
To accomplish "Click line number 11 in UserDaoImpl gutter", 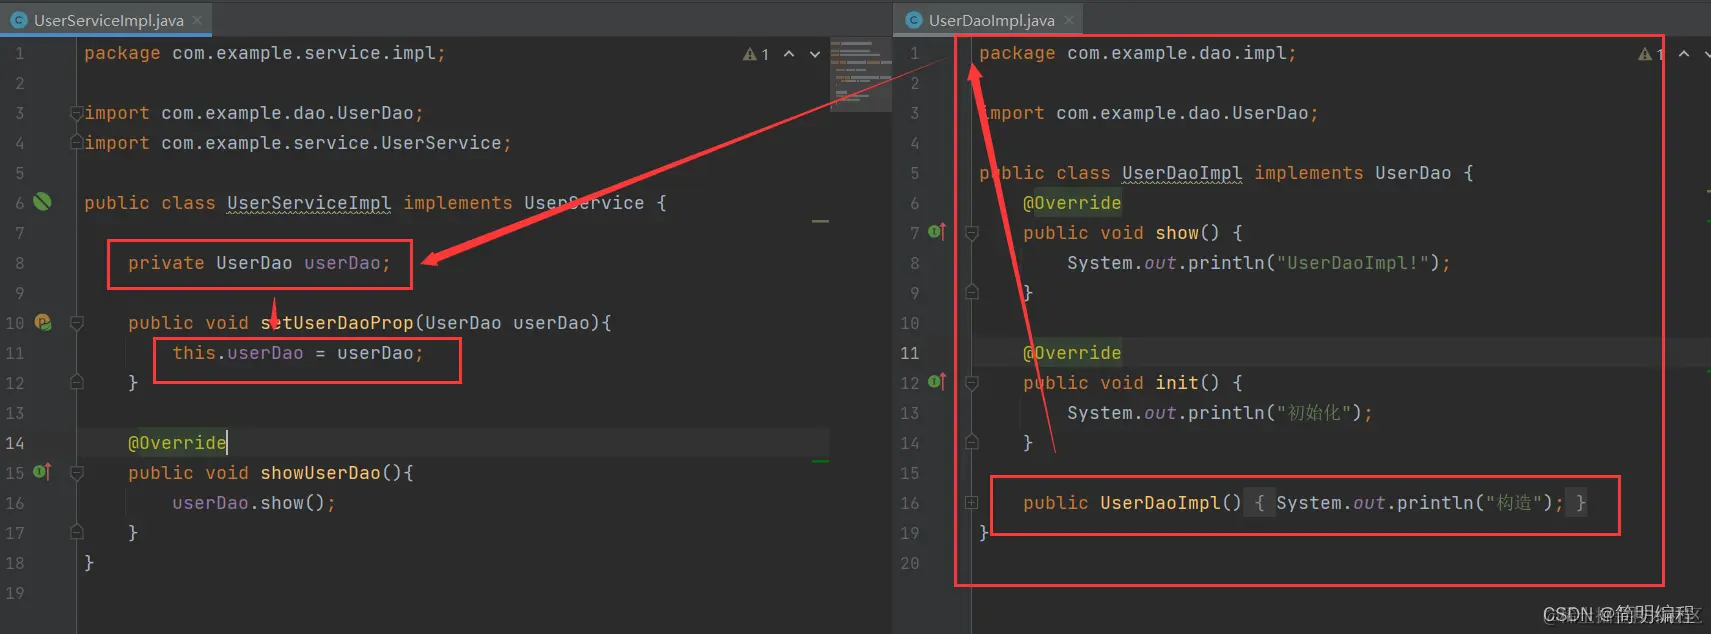I will click(x=909, y=353).
